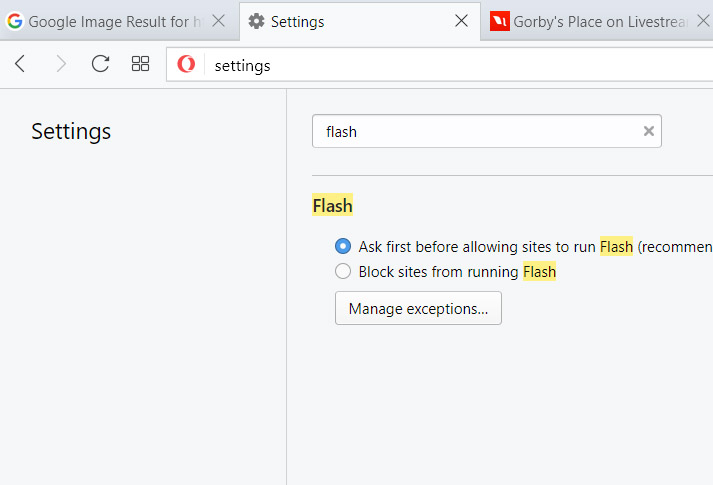Close the Google Image Result tab
The image size is (713, 485).
pyautogui.click(x=219, y=20)
